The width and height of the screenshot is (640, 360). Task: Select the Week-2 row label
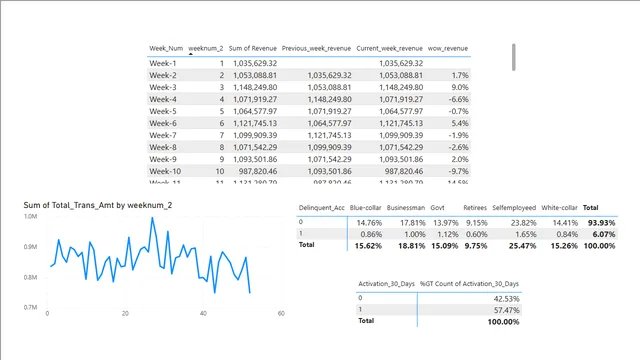pos(163,75)
